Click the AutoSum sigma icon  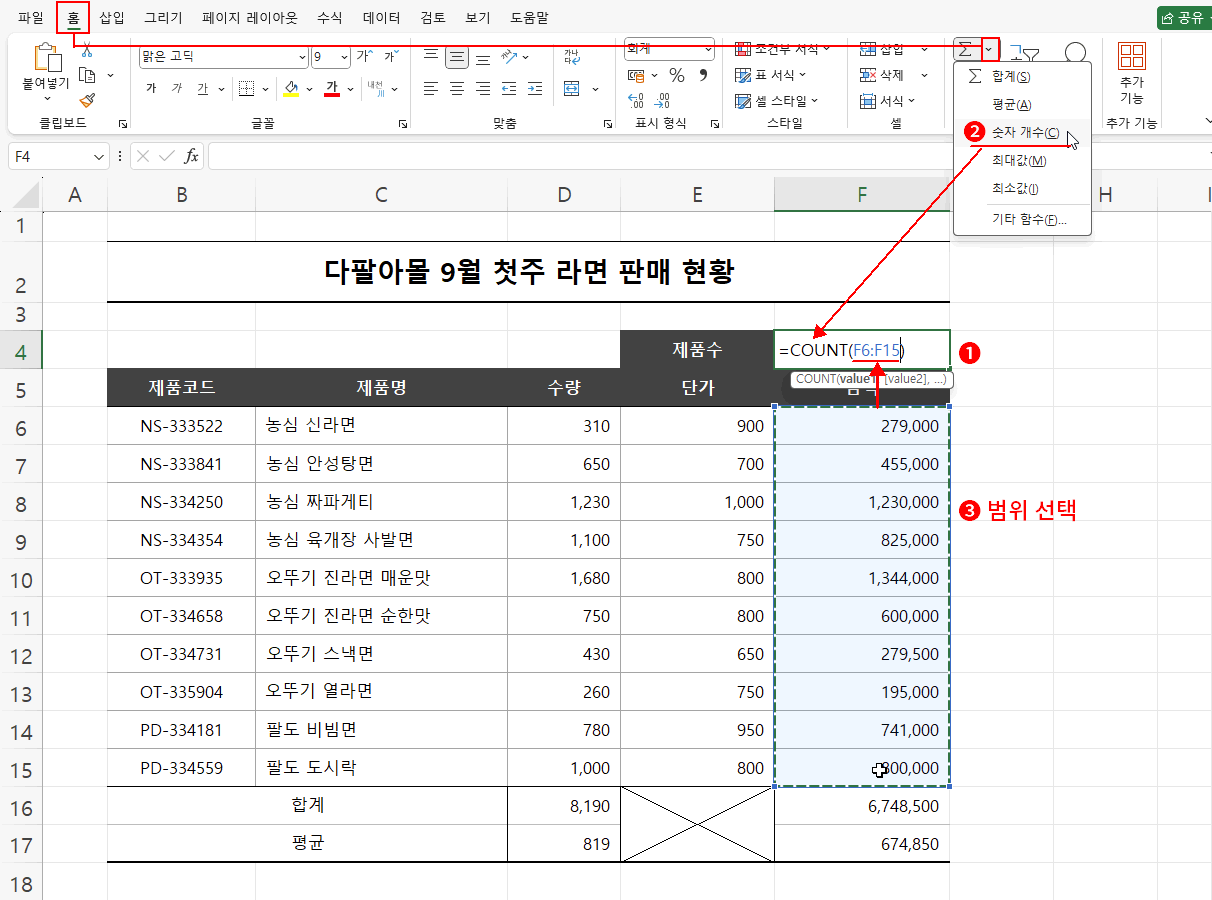(x=965, y=49)
